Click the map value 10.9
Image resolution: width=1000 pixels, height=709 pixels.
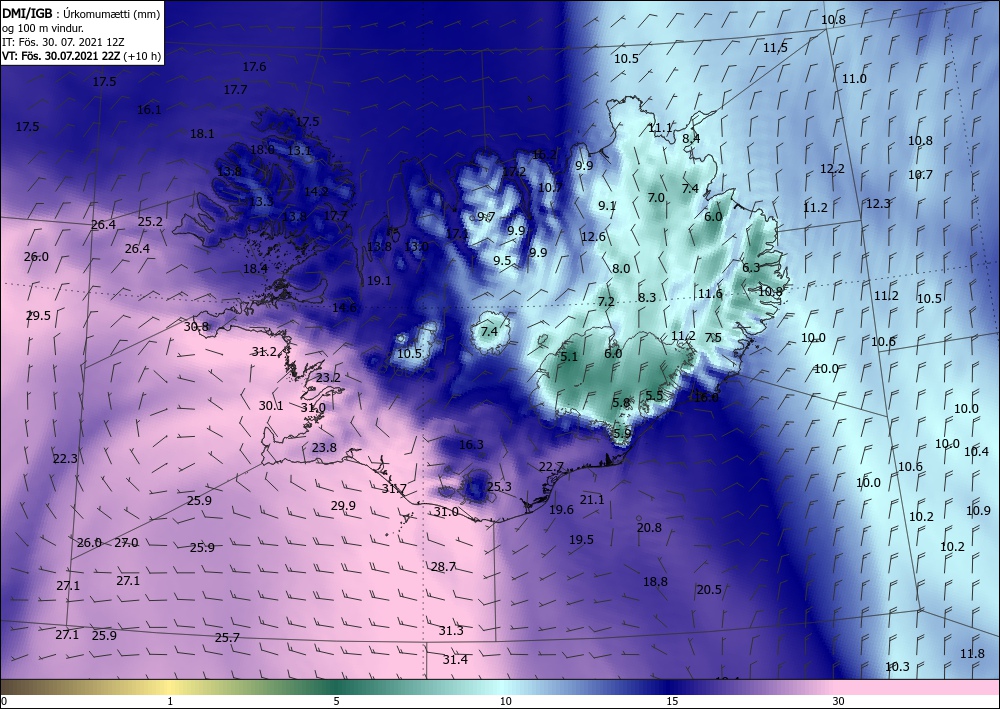(978, 510)
